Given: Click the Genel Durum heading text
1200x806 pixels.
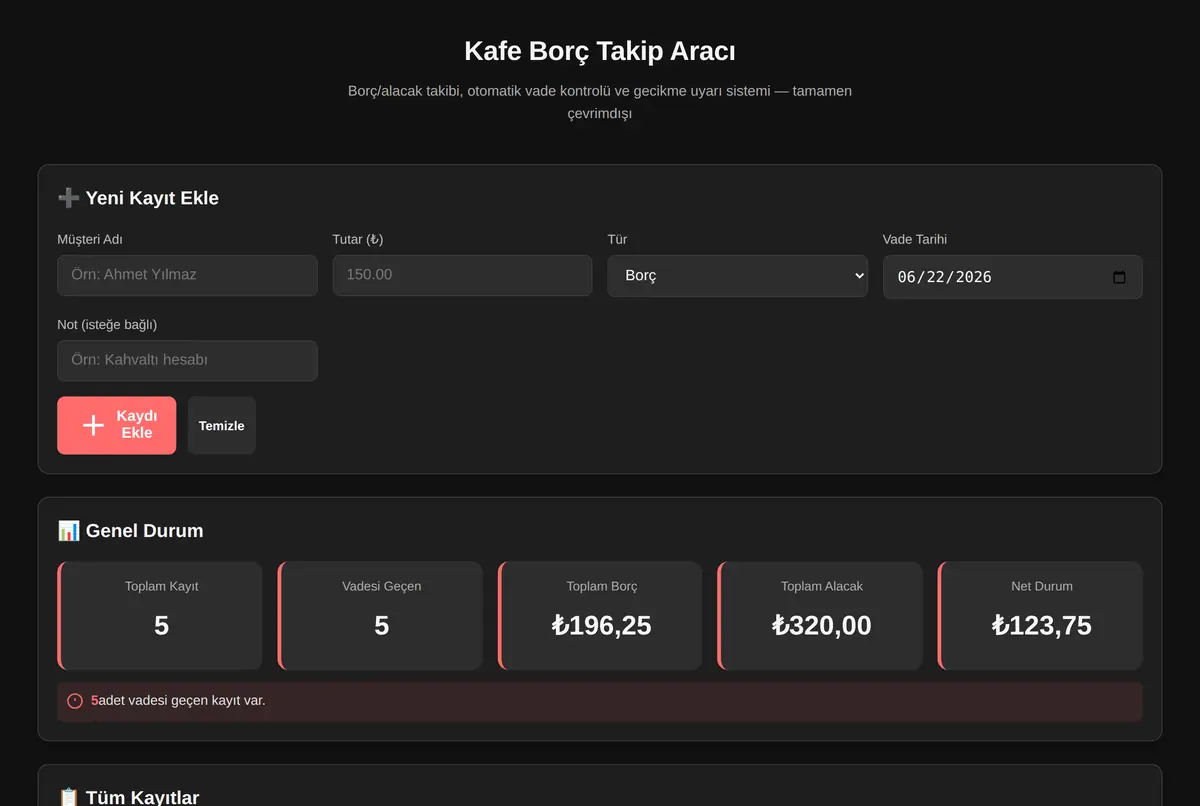Looking at the screenshot, I should 144,531.
